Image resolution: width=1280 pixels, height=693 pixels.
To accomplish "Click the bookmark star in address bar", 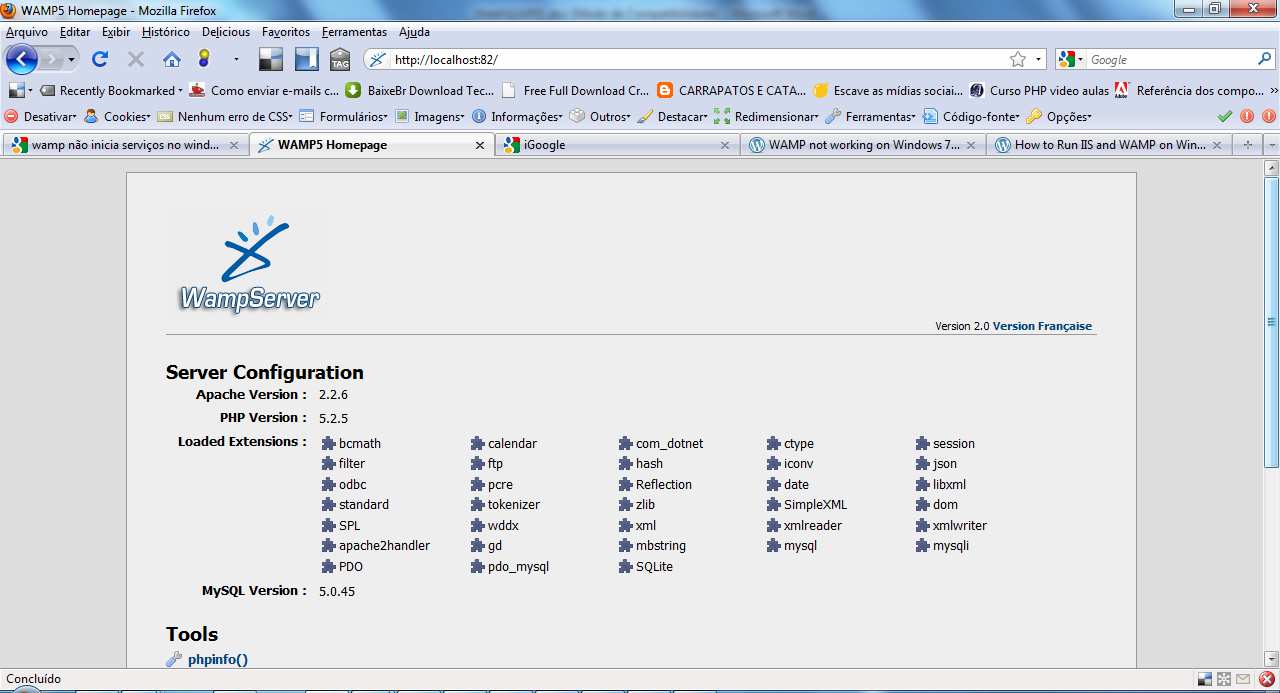I will [x=1018, y=59].
